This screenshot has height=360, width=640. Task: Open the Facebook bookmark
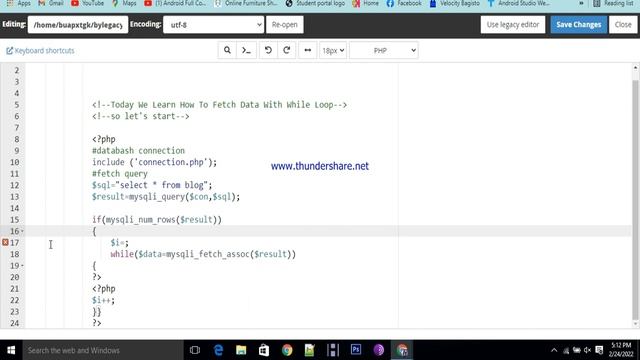pos(404,3)
